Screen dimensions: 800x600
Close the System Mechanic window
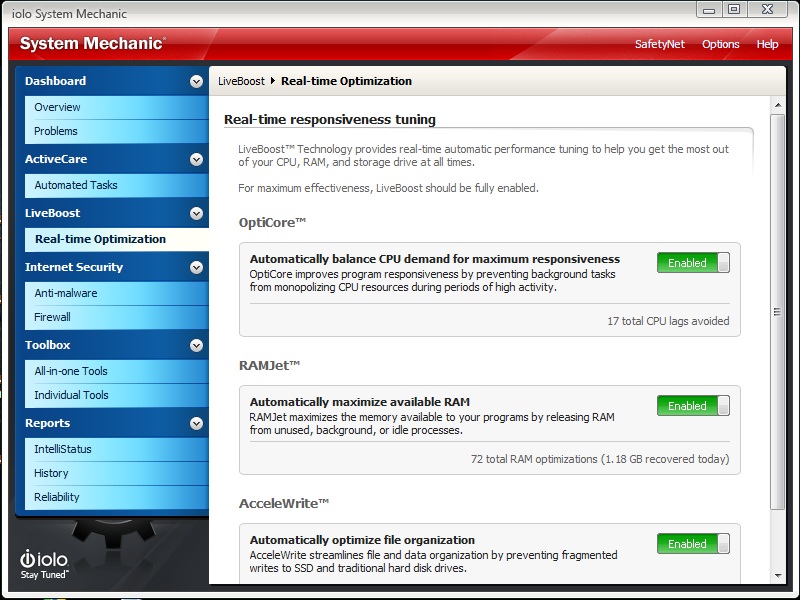pyautogui.click(x=767, y=10)
